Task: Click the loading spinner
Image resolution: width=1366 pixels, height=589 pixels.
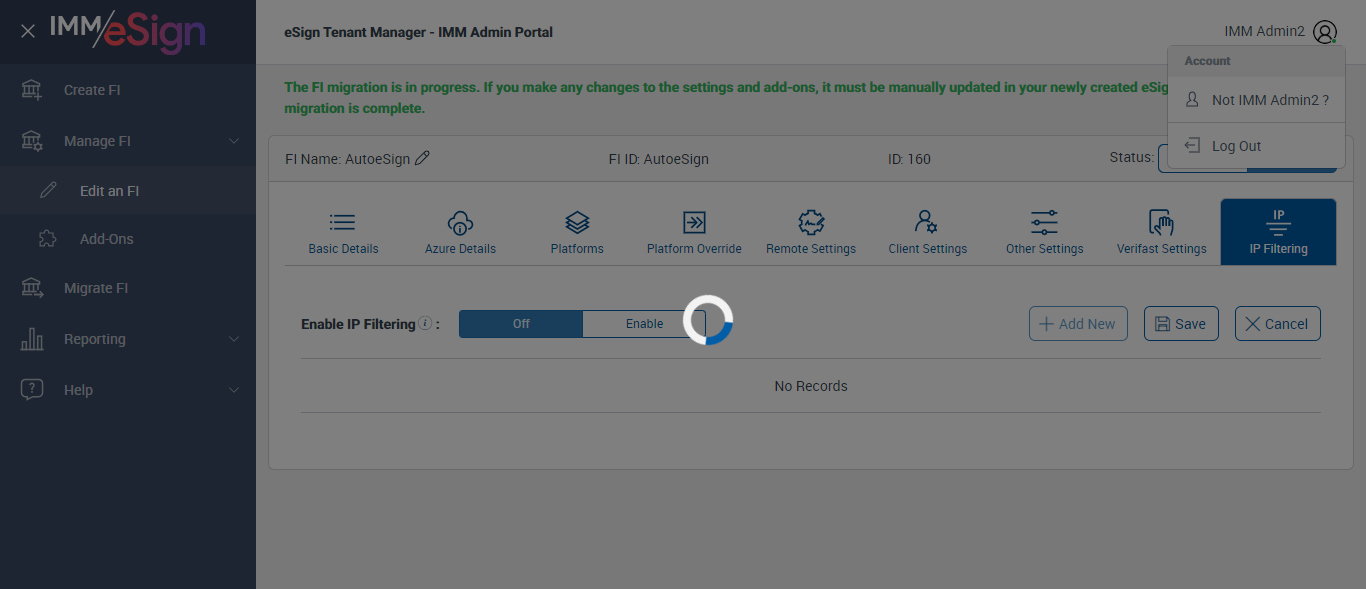Action: [708, 320]
